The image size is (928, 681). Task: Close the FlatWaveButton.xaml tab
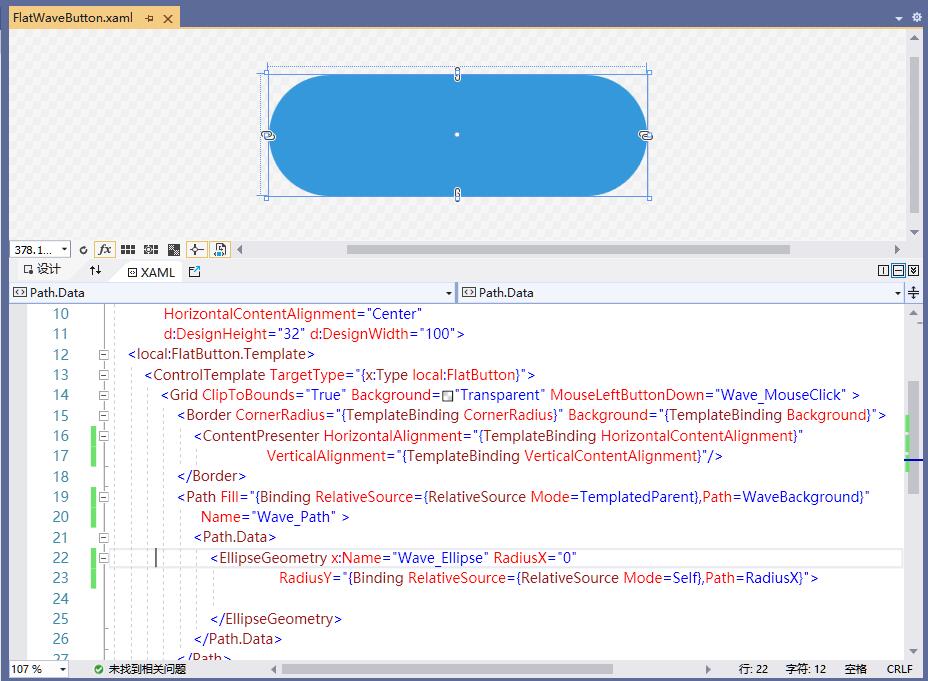point(168,19)
